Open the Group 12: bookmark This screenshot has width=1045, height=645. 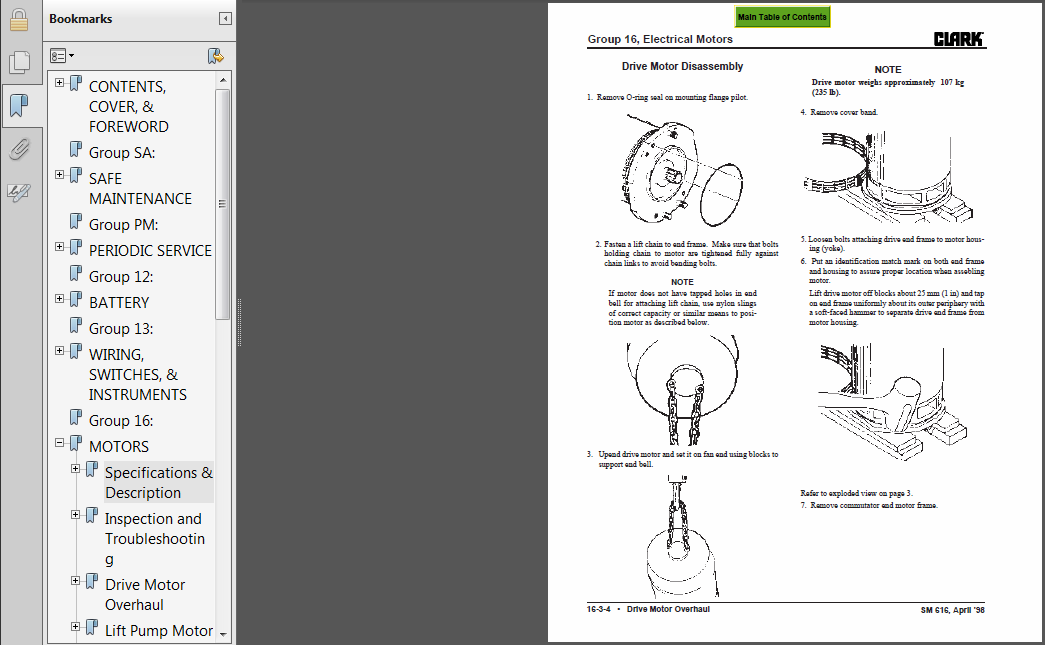[121, 277]
